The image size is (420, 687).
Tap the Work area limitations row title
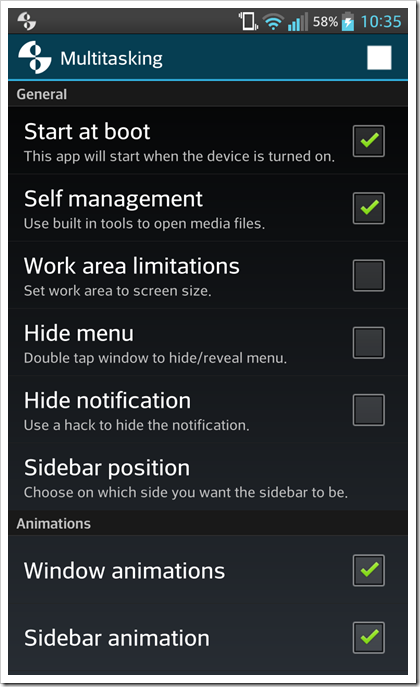click(x=132, y=266)
